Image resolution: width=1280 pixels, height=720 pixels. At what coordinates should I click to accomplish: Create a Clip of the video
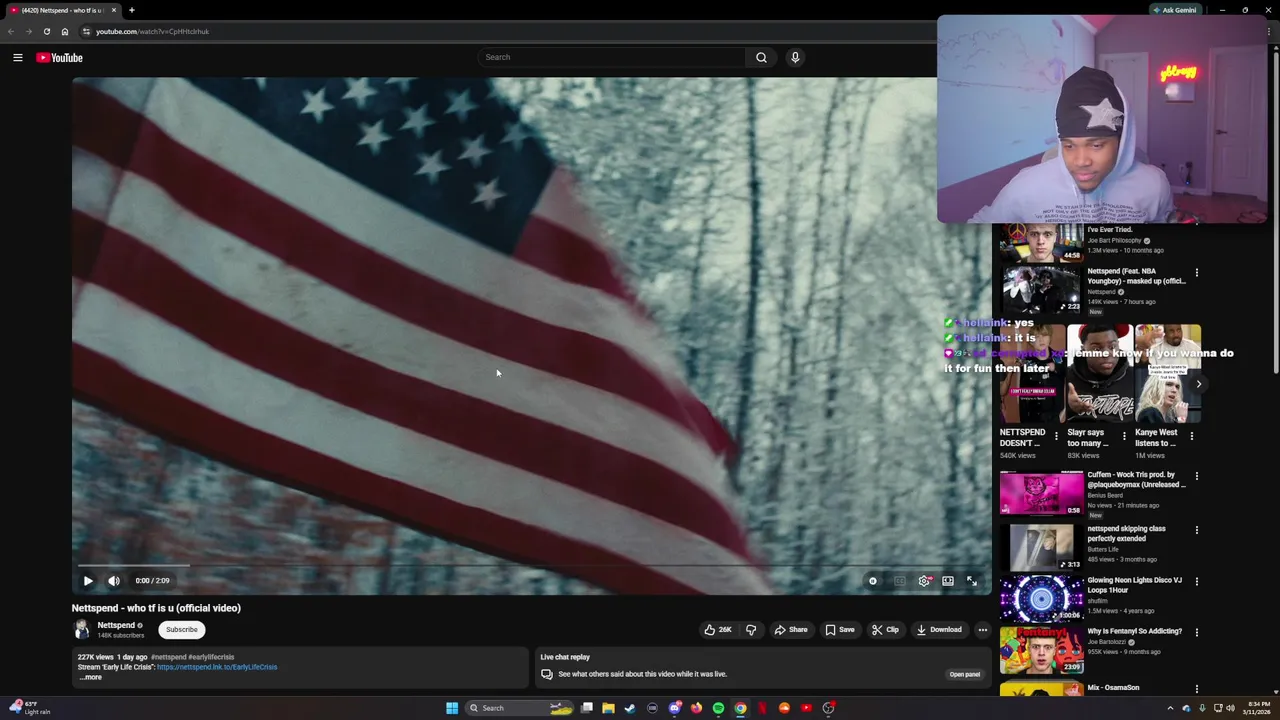pos(885,630)
